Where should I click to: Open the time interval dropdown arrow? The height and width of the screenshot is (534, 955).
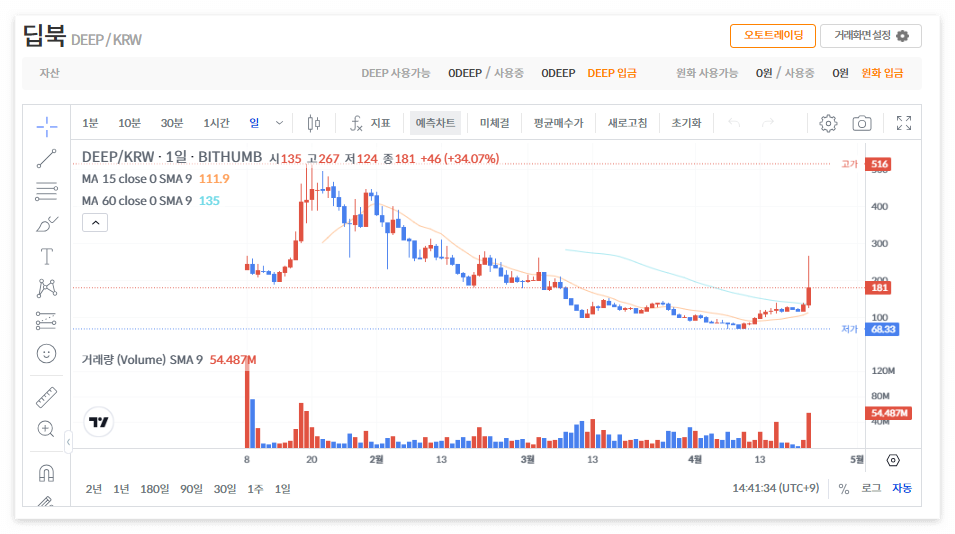[x=280, y=123]
